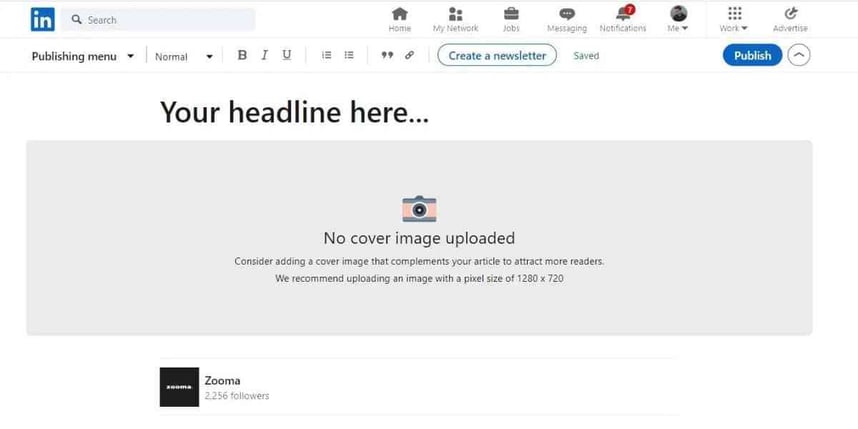Image resolution: width=858 pixels, height=429 pixels.
Task: Click Create a newsletter button
Action: pyautogui.click(x=497, y=56)
